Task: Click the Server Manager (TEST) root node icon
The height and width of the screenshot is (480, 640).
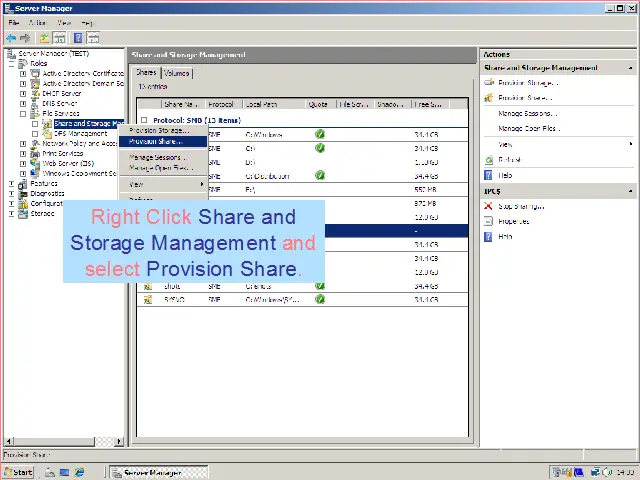Action: pos(11,53)
